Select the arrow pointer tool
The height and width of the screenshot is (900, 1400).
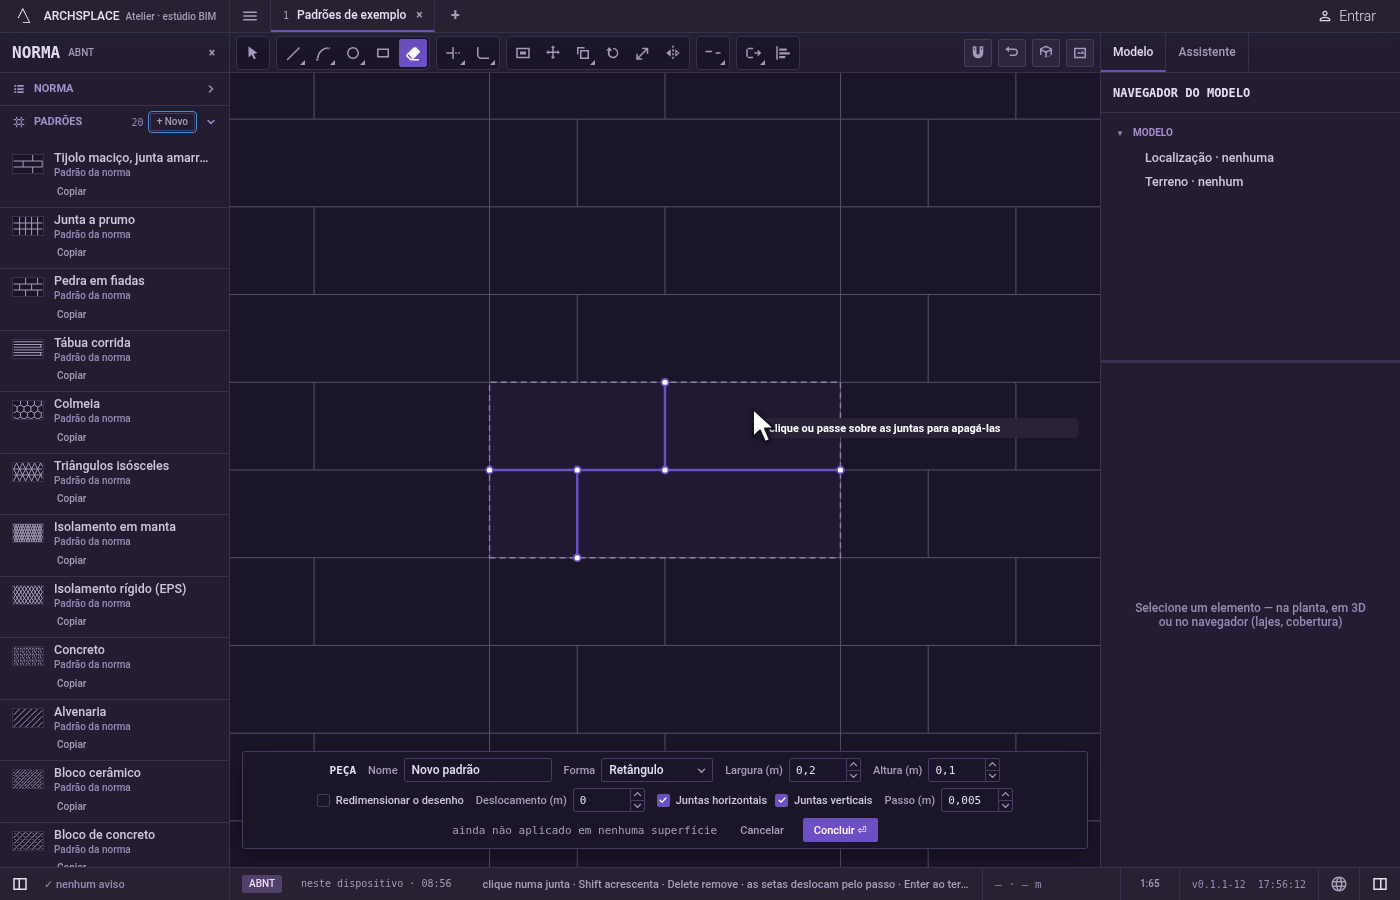click(x=252, y=53)
